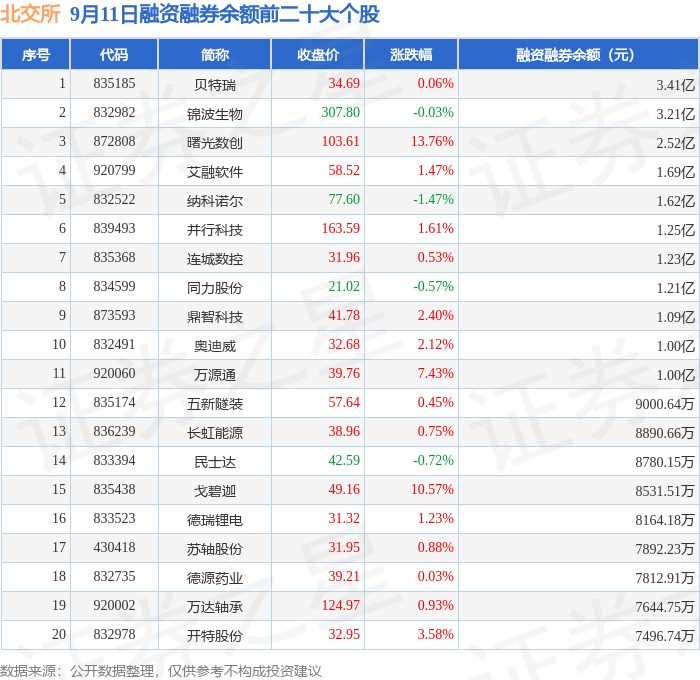
Task: Click the change value 10.57%
Action: tap(432, 489)
